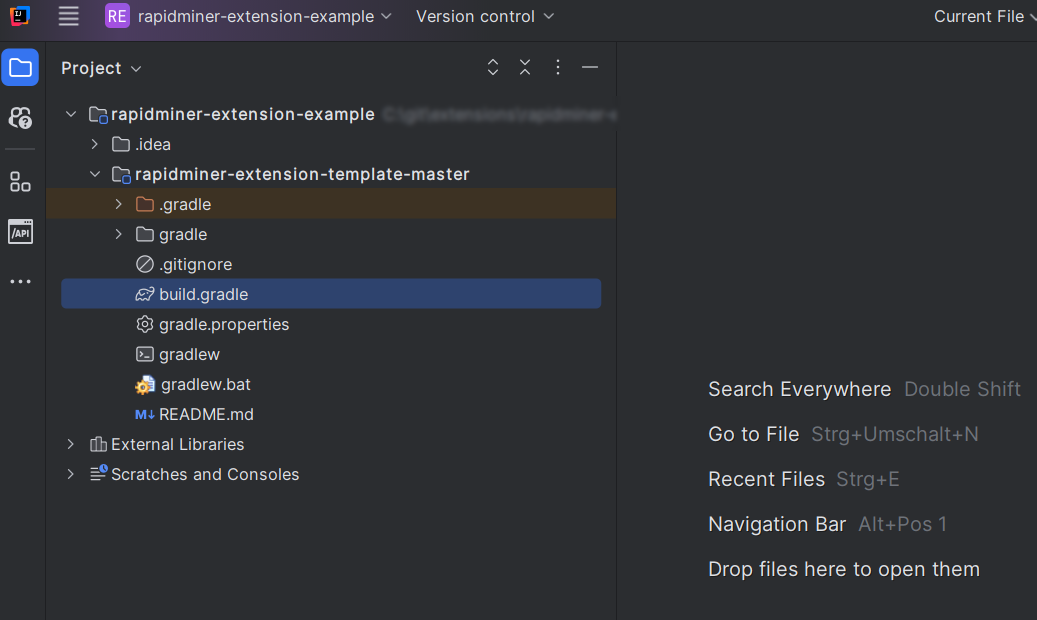Open the Pull Requests sidebar icon
This screenshot has height=620, width=1037.
click(20, 118)
